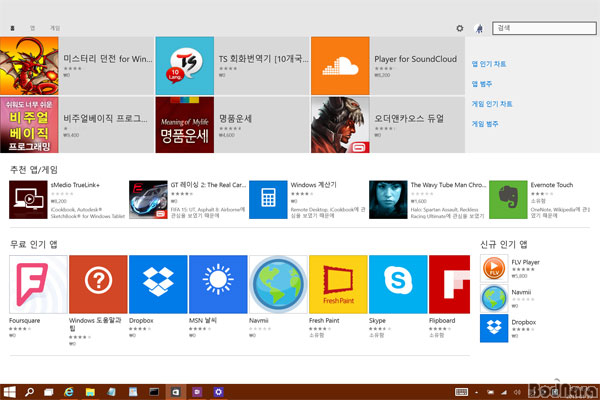This screenshot has height=400, width=600.
Task: Open the Foursquare app icon
Action: 38,284
